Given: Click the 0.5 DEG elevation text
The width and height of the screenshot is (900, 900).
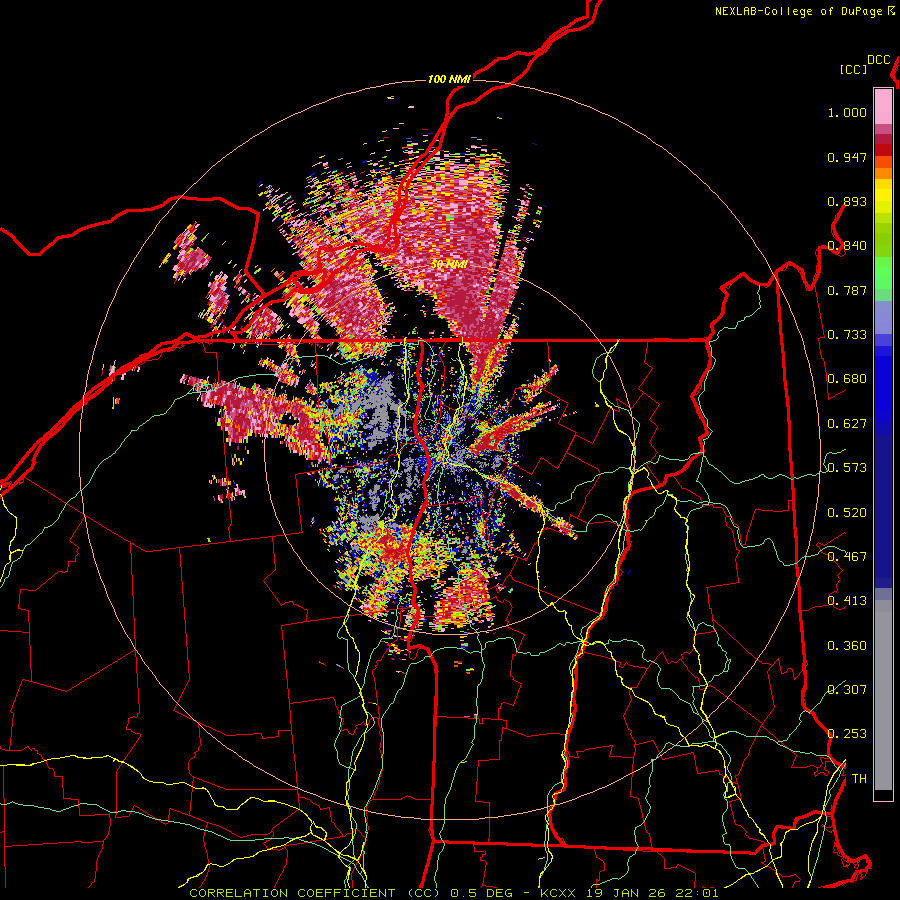Looking at the screenshot, I should 482,893.
